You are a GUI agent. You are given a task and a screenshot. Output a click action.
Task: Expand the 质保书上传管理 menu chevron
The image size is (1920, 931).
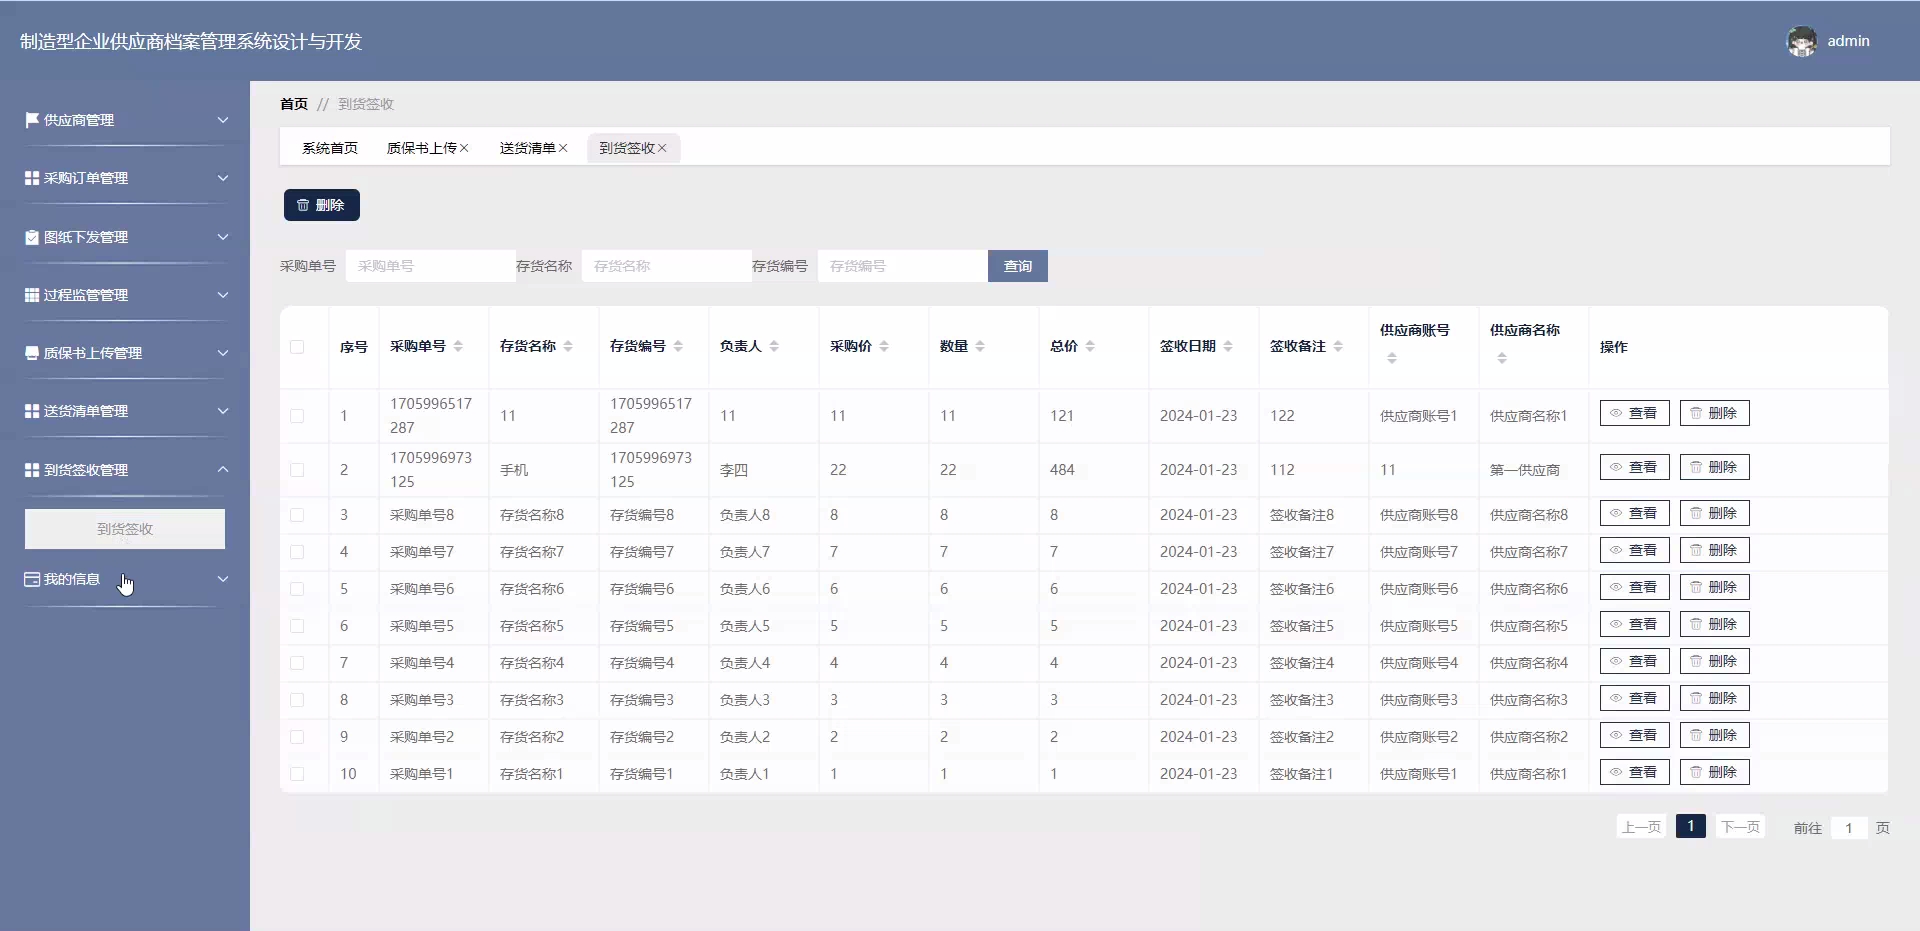point(223,353)
